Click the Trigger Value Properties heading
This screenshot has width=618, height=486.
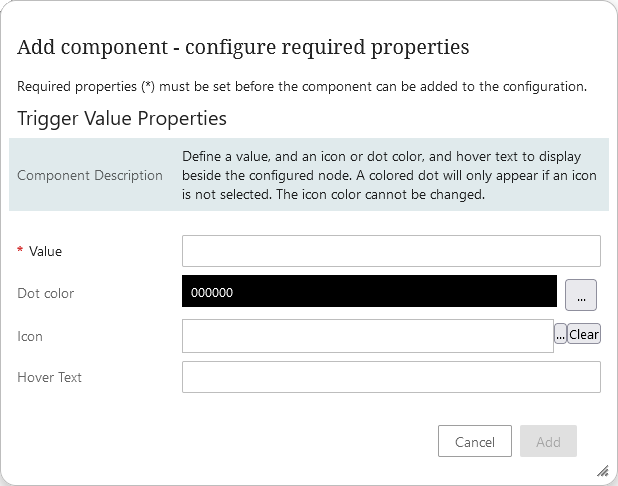click(x=122, y=118)
